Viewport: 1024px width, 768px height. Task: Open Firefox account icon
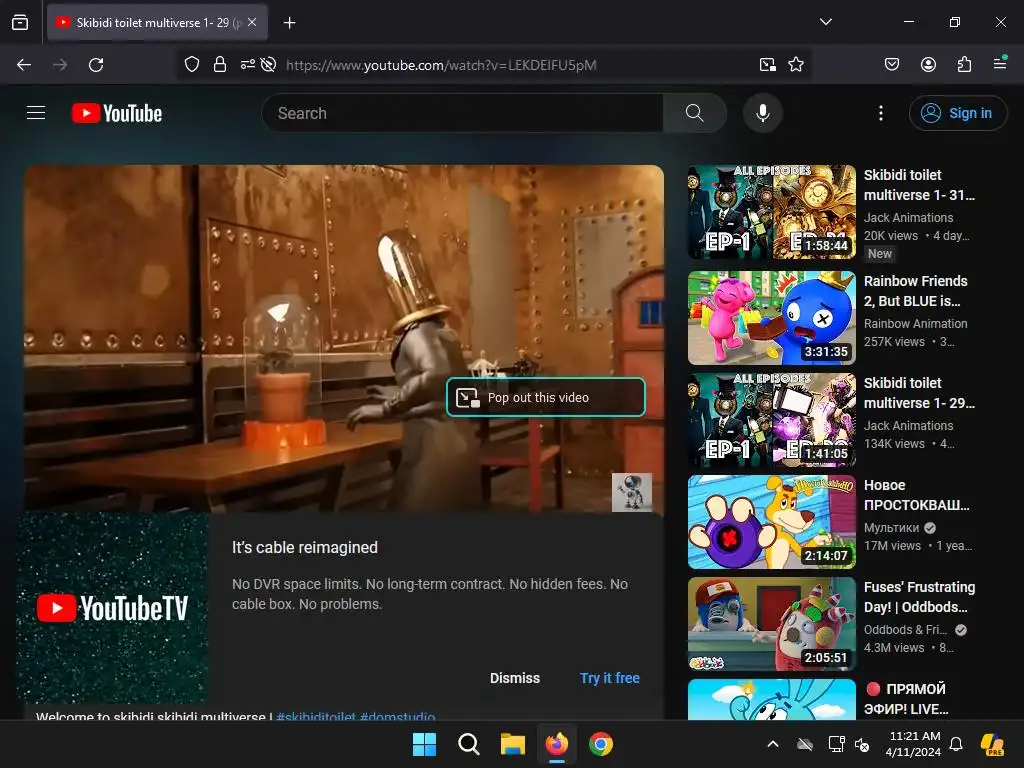tap(928, 65)
